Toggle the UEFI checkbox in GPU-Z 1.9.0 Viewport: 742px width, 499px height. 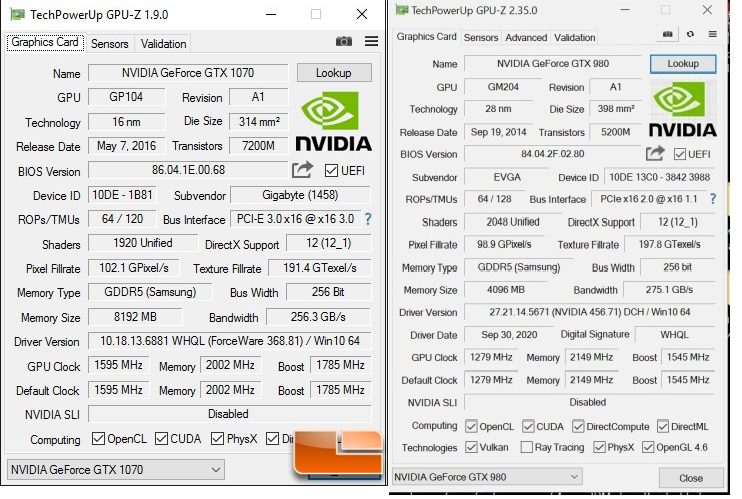click(x=331, y=170)
